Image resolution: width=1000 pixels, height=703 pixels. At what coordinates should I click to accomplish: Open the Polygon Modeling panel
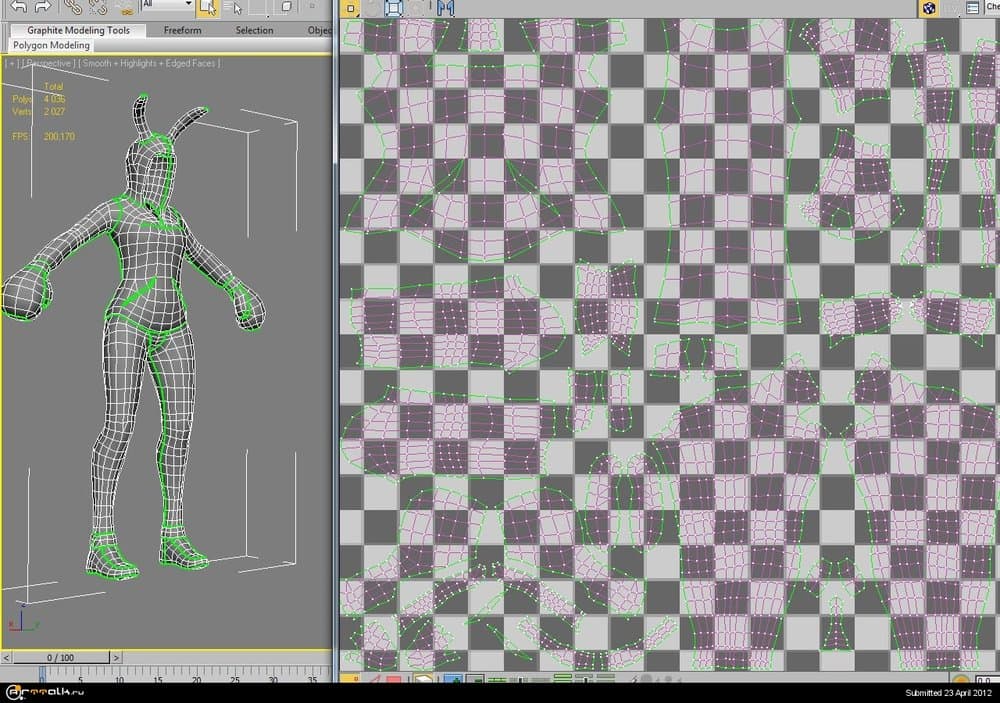(51, 45)
